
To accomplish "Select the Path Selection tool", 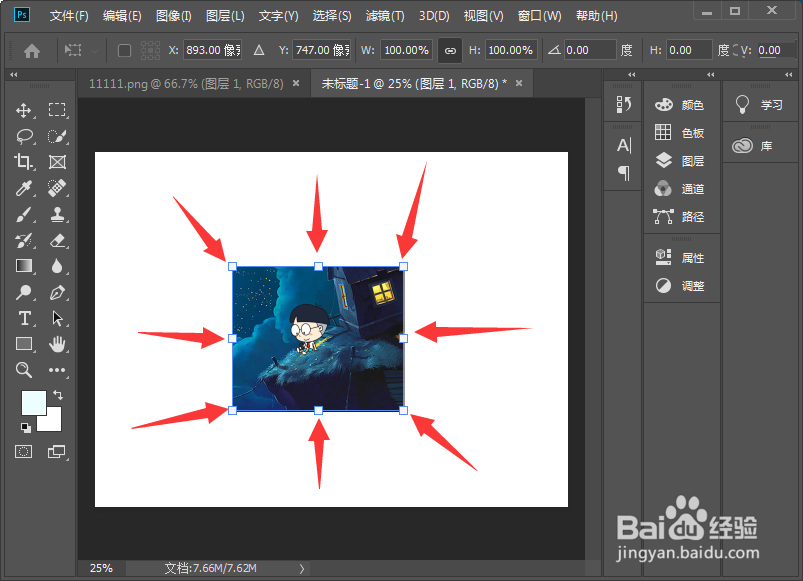I will [x=57, y=318].
